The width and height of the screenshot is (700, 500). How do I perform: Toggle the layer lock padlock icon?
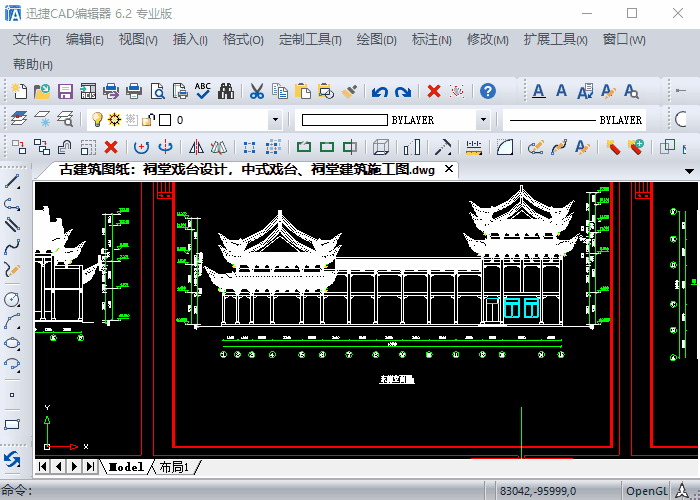click(x=146, y=120)
